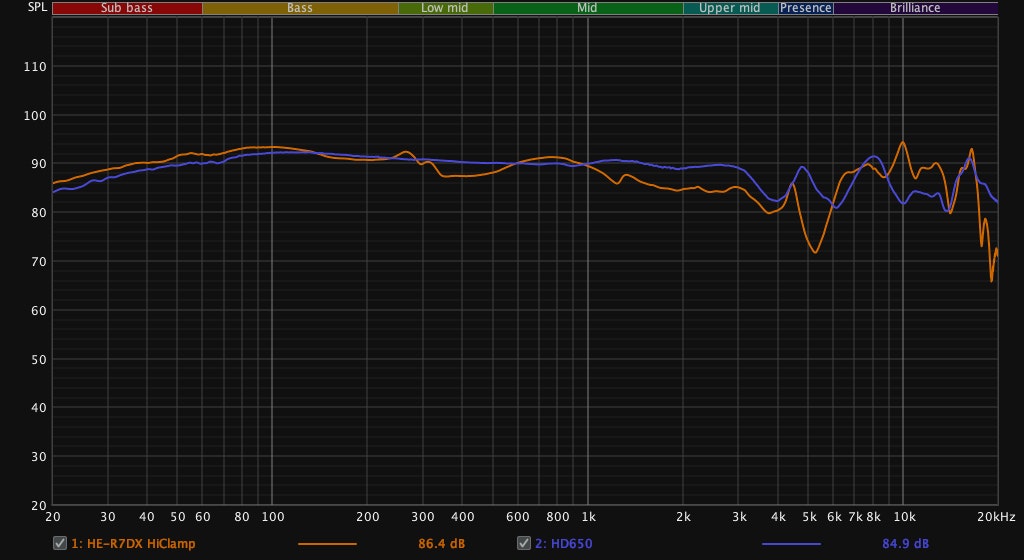Click the 110 label on SPL axis
This screenshot has width=1024, height=560.
click(34, 67)
